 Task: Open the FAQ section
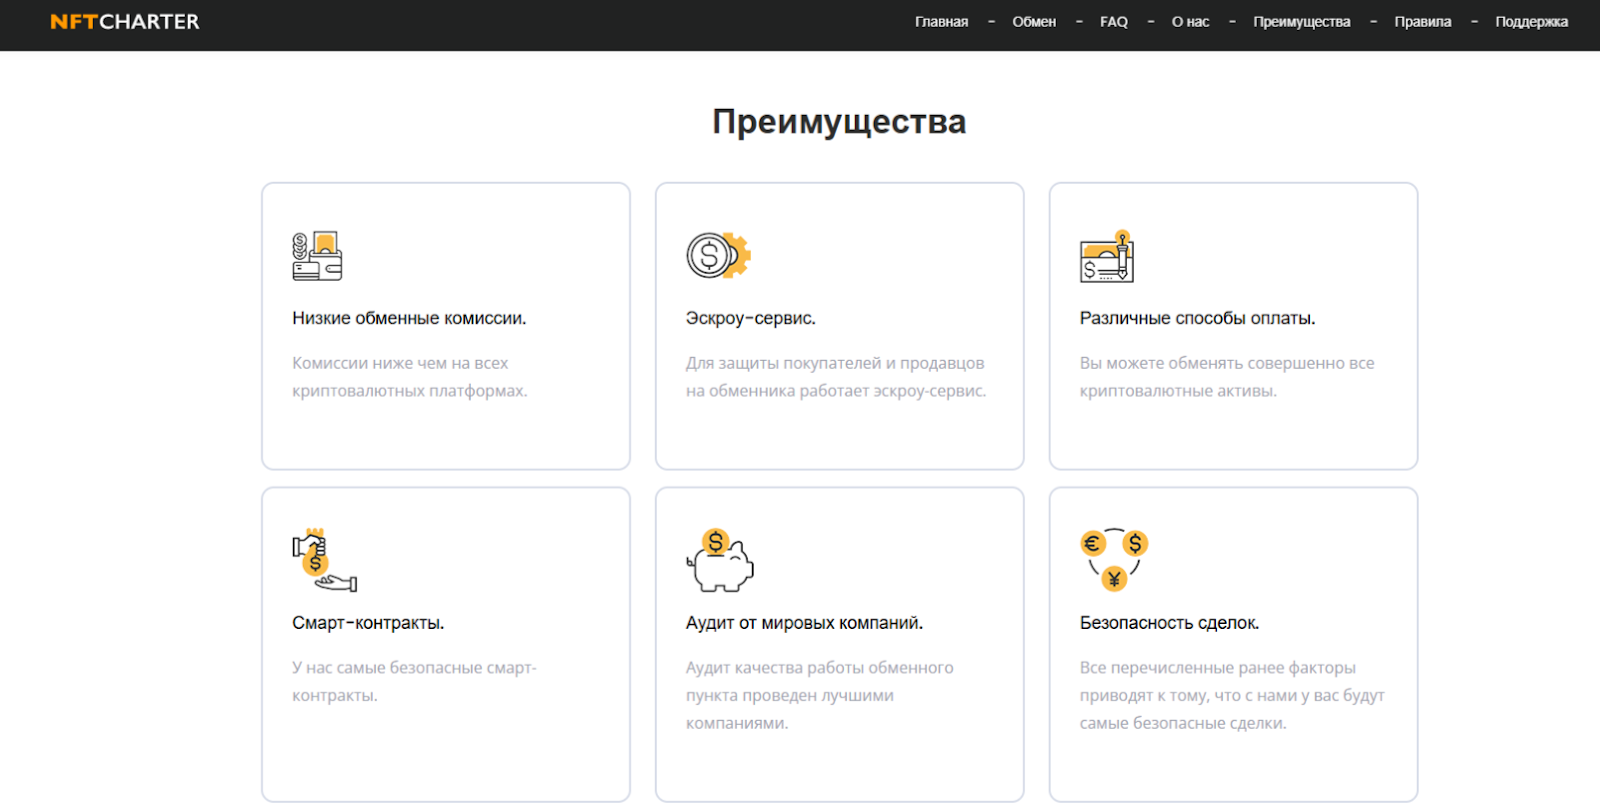tap(1113, 22)
